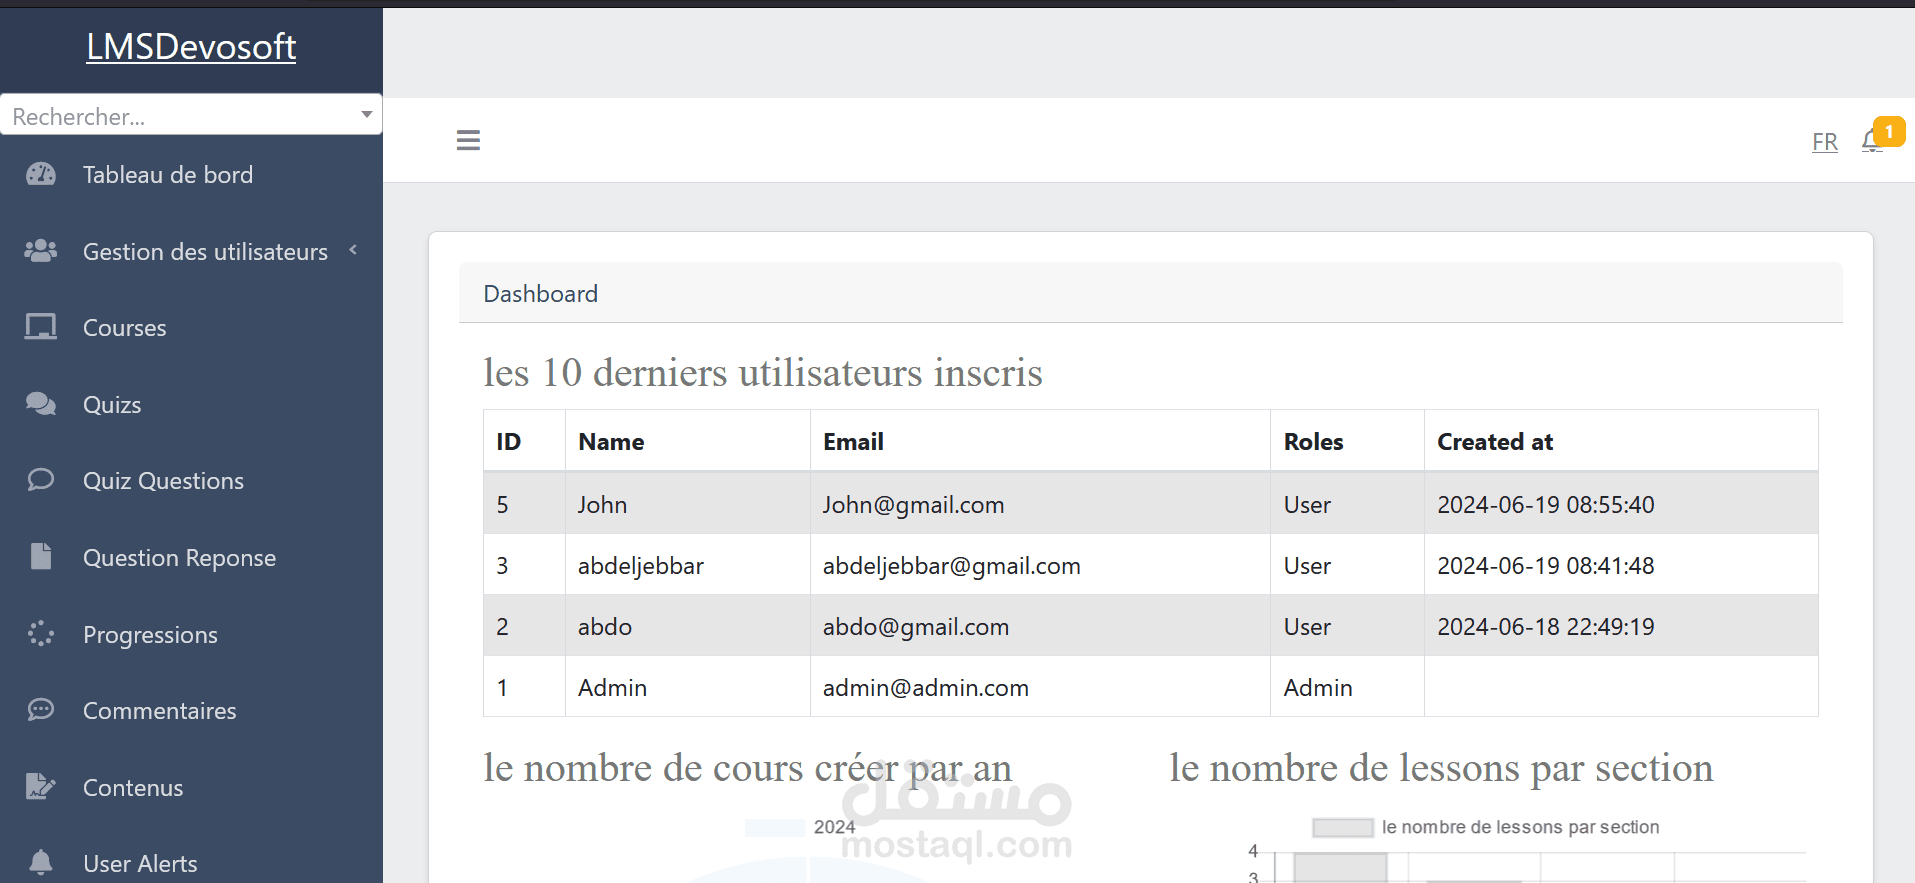Click the Name column header

tap(688, 441)
